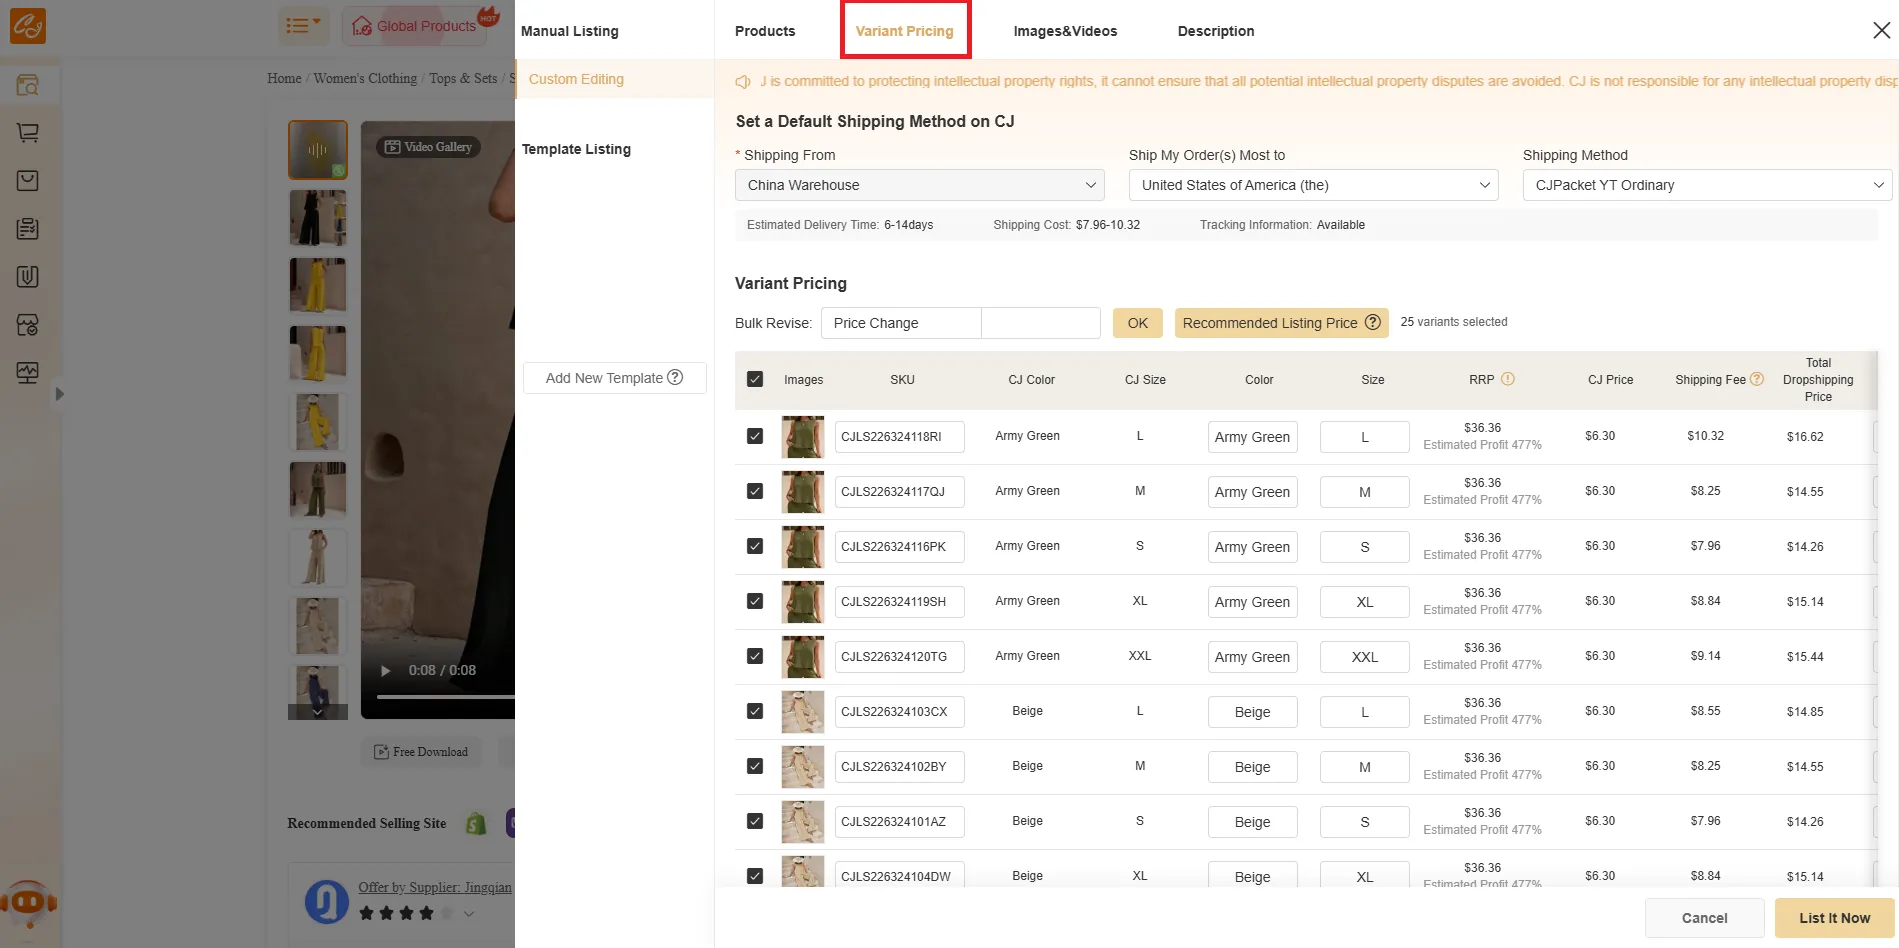Click the Shipping Fee help icon
The height and width of the screenshot is (948, 1899).
pos(1757,379)
